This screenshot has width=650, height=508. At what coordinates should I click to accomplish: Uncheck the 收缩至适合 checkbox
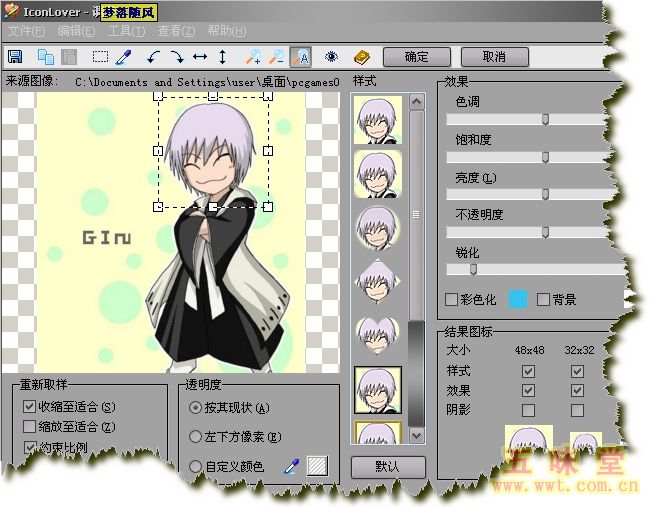point(29,407)
